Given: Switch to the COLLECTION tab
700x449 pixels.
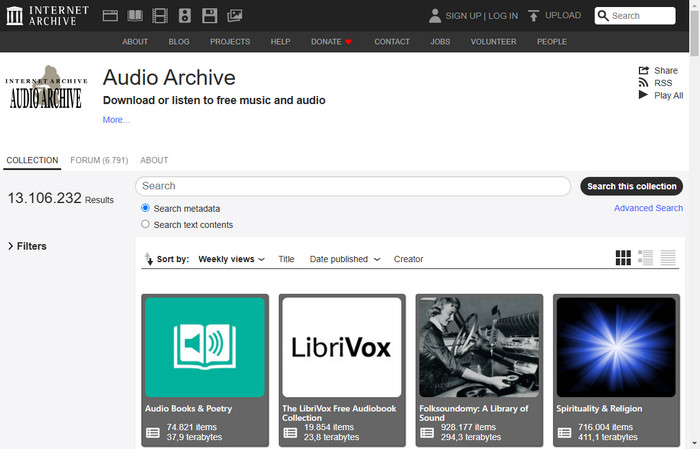Looking at the screenshot, I should (32, 160).
